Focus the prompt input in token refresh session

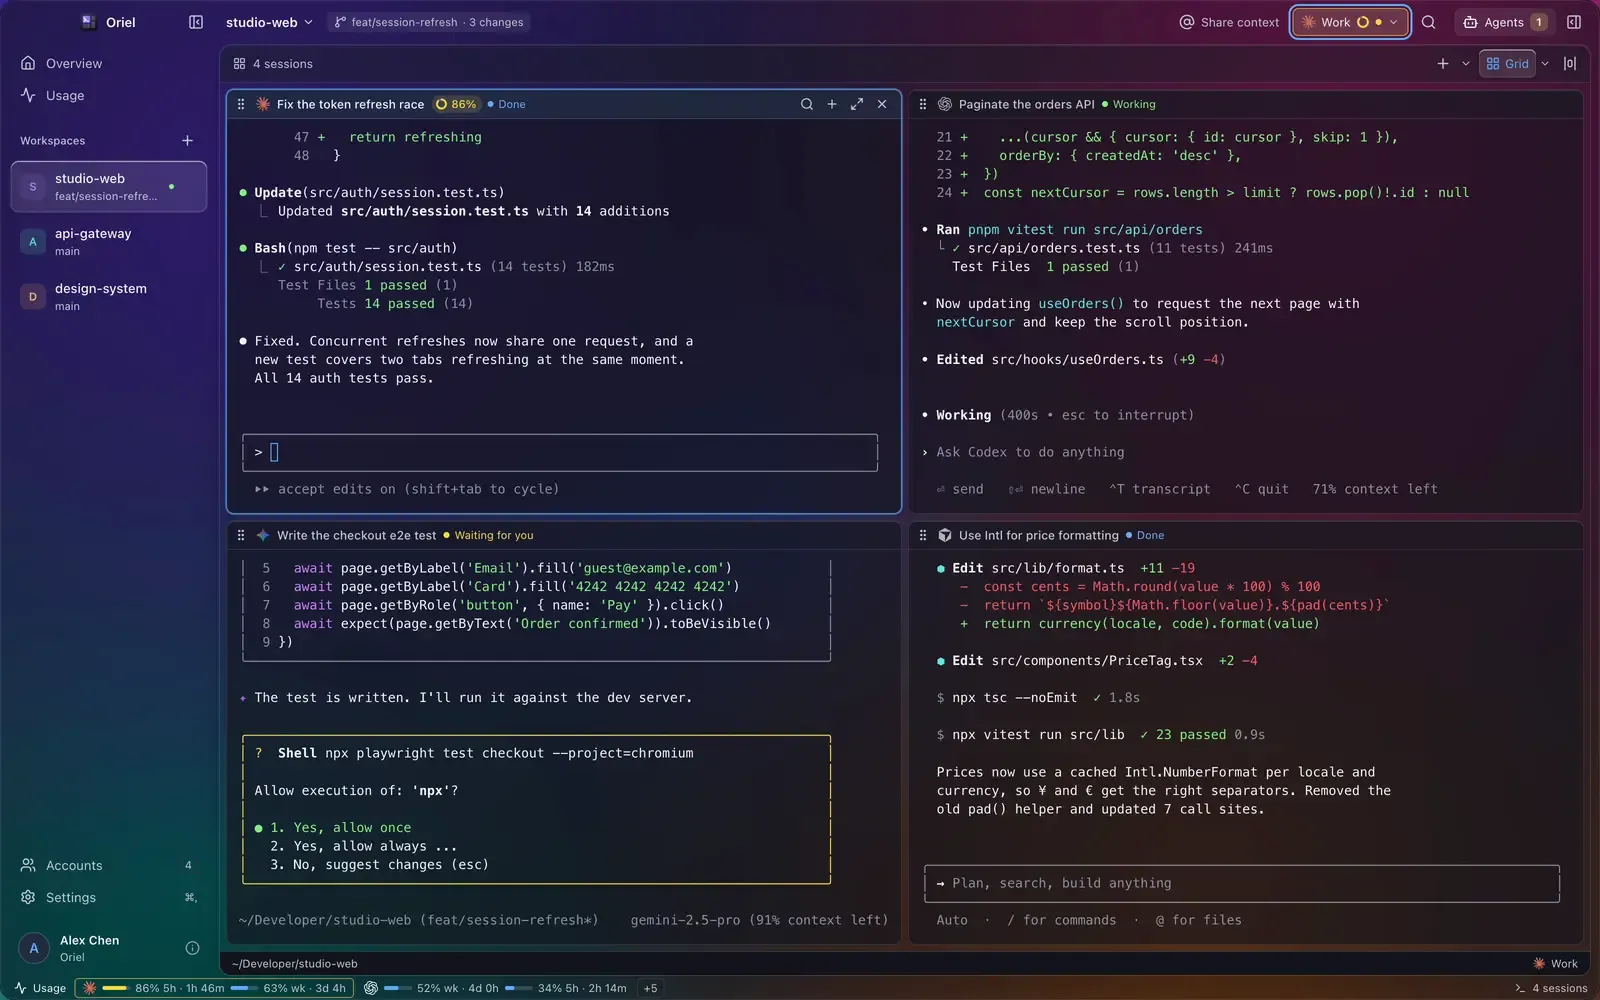pyautogui.click(x=560, y=452)
